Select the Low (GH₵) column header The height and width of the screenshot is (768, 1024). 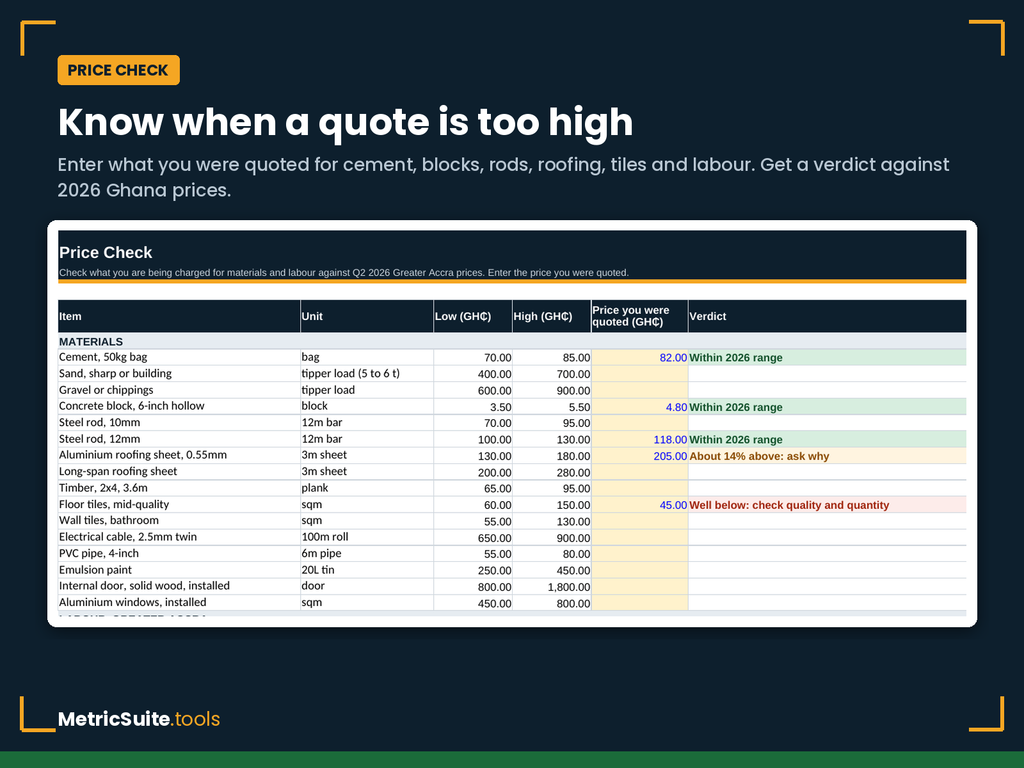point(473,316)
